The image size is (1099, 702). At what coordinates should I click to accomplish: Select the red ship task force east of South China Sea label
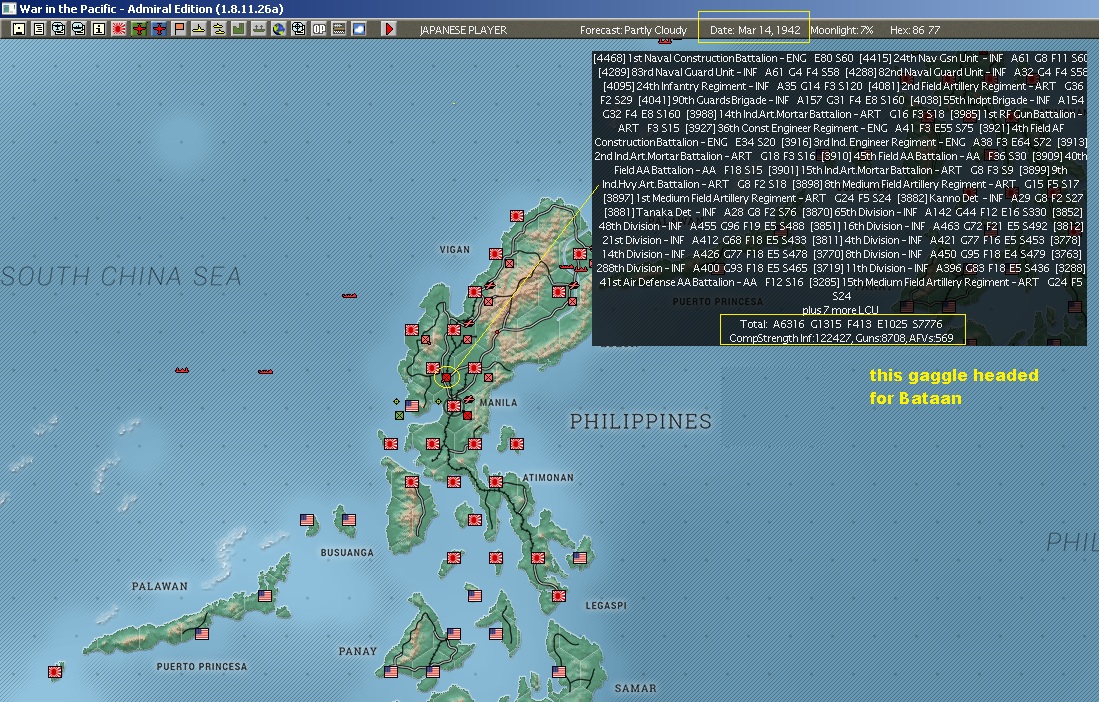point(349,296)
